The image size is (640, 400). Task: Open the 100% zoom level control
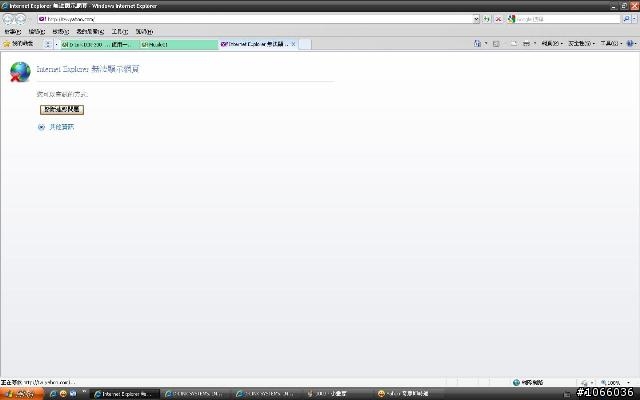pos(615,382)
